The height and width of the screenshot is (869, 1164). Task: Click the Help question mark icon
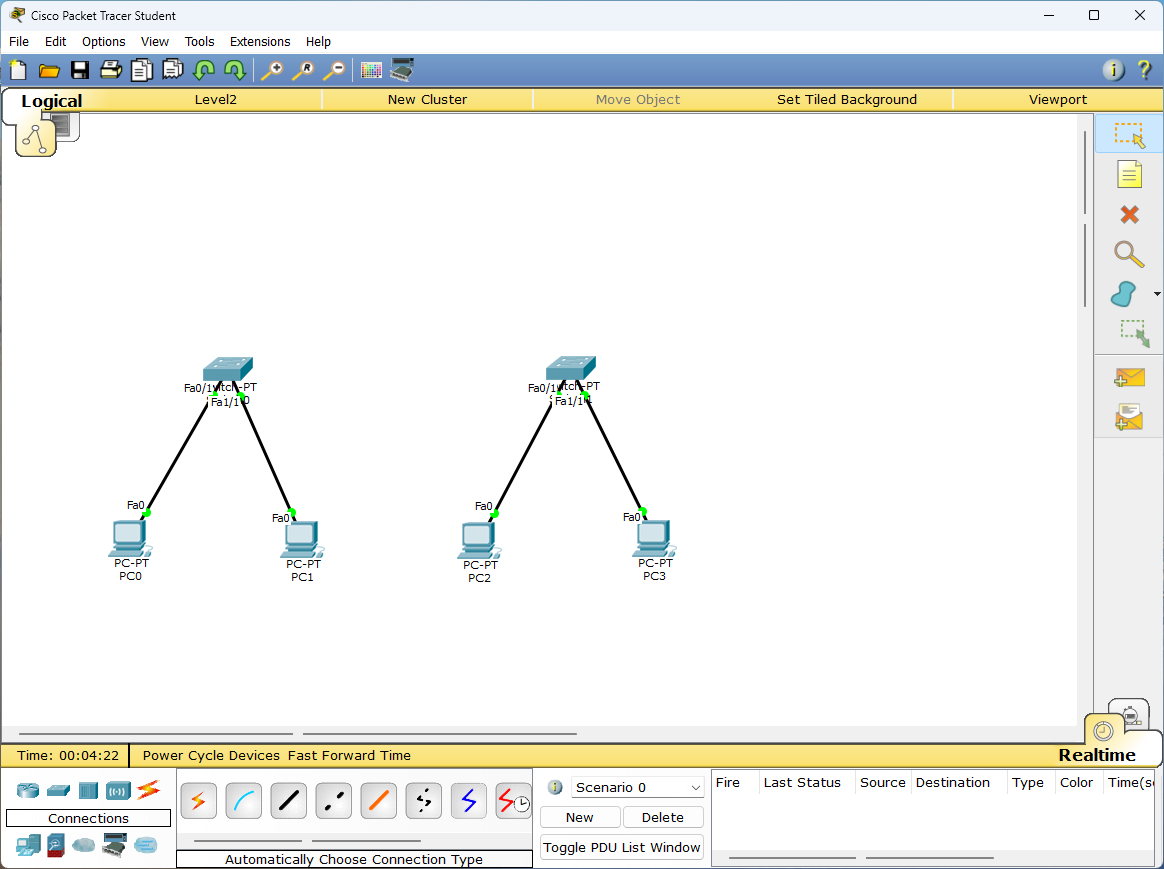tap(1144, 70)
